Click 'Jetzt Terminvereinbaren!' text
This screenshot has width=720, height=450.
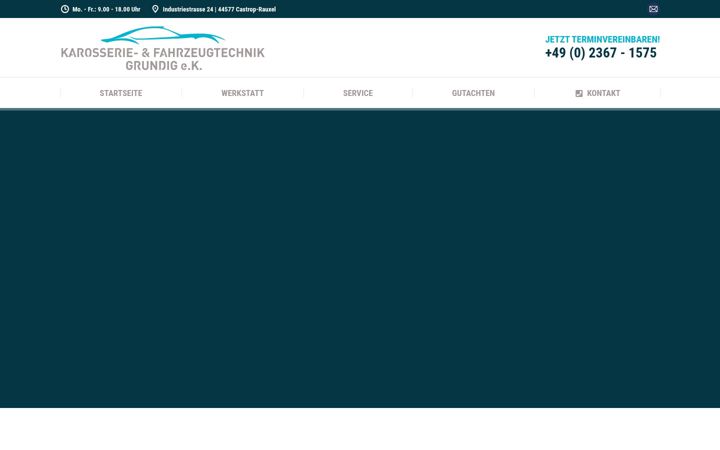pos(602,39)
